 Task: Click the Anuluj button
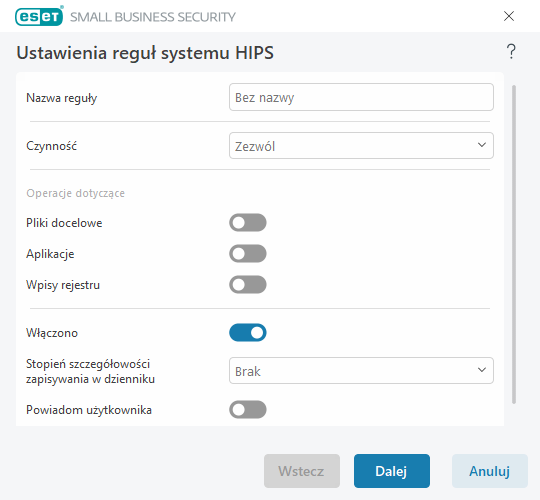489,471
